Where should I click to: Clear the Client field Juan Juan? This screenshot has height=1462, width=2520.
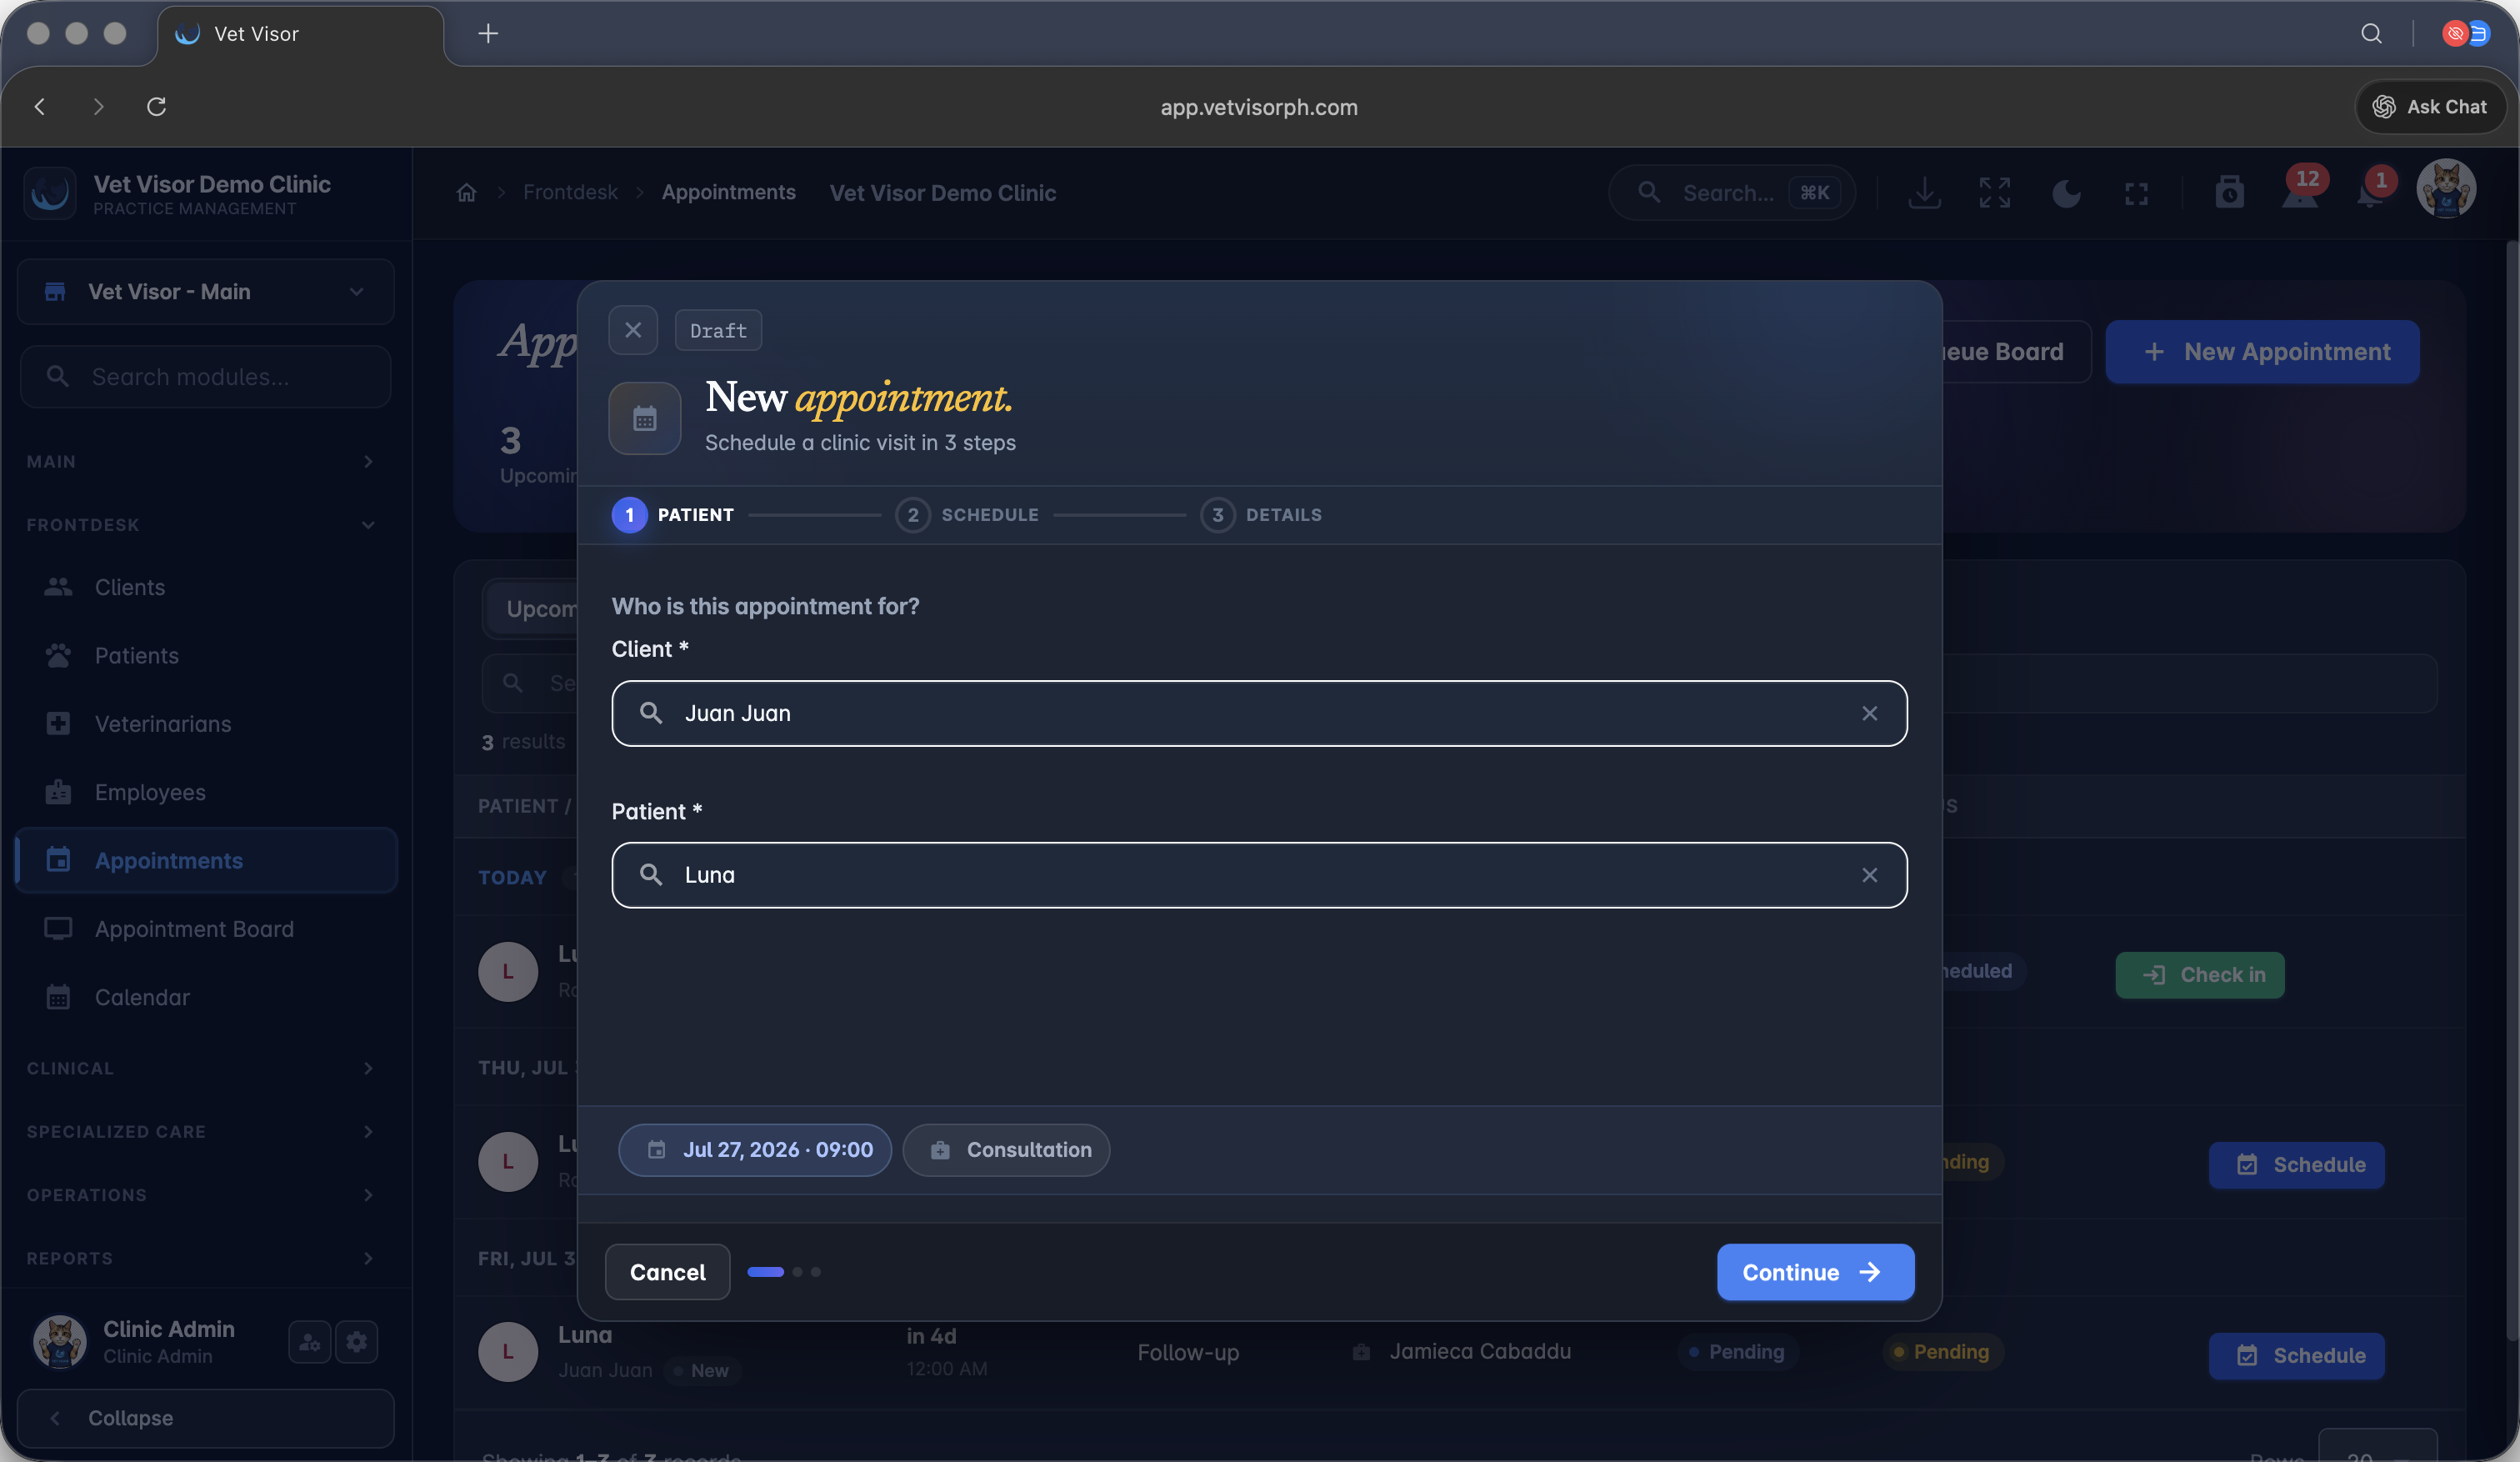pyautogui.click(x=1869, y=713)
